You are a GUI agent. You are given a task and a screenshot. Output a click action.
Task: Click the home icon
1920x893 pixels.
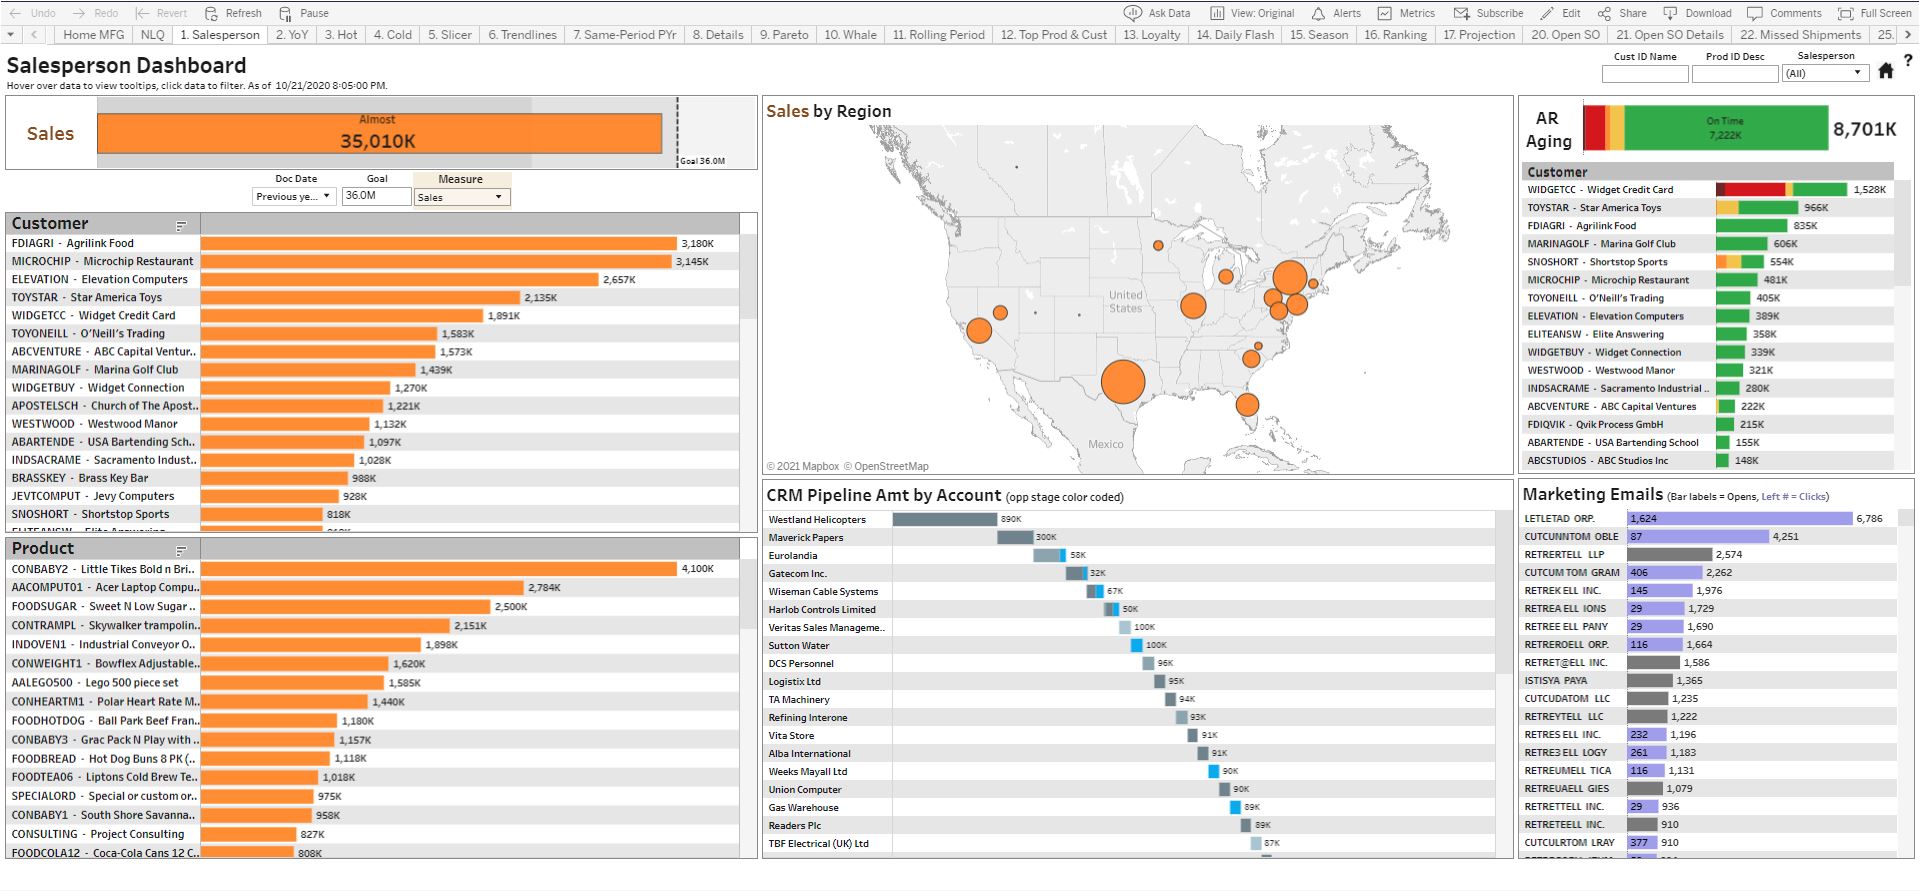coord(1885,71)
